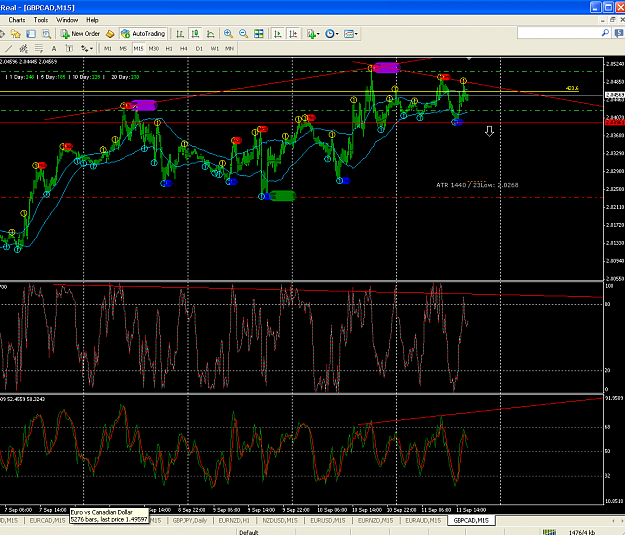Switch to the EURAUD,M15 chart tab
Screen dimensions: 625x535
point(423,521)
